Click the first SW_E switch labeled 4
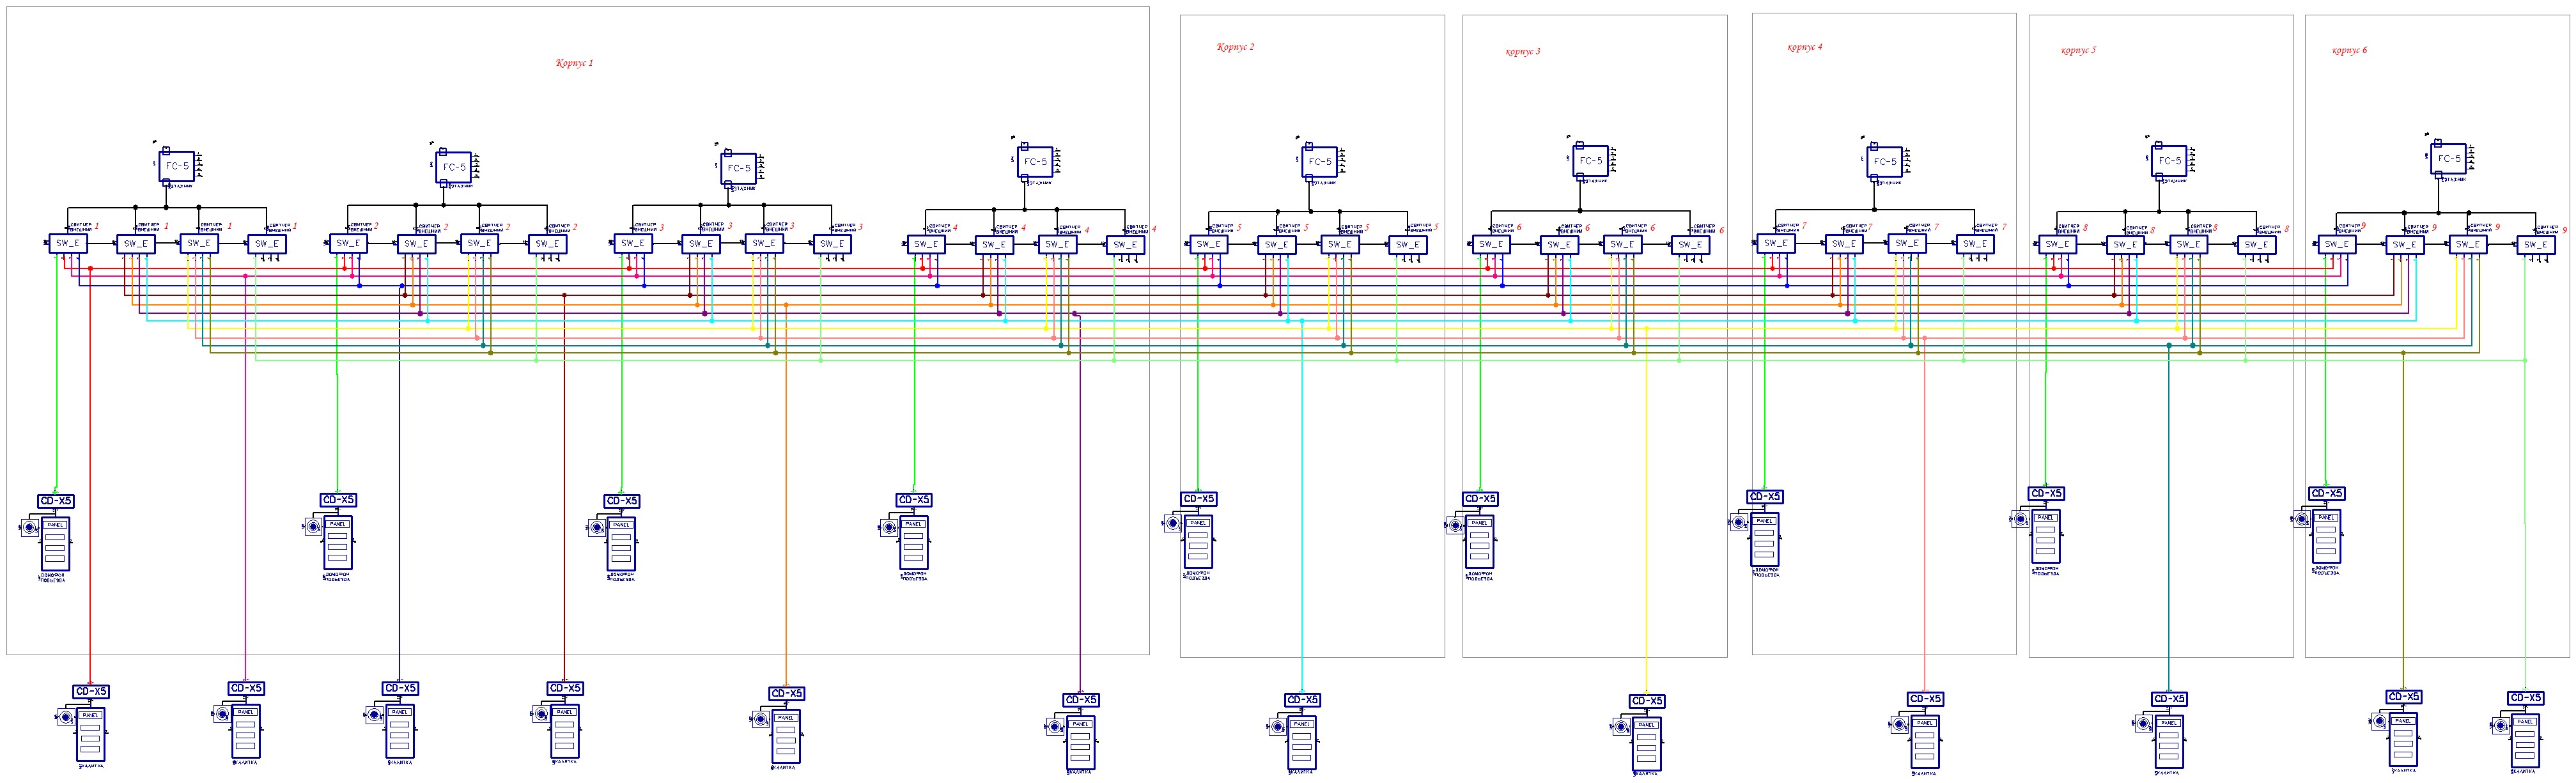This screenshot has height=783, width=2576. tap(926, 244)
